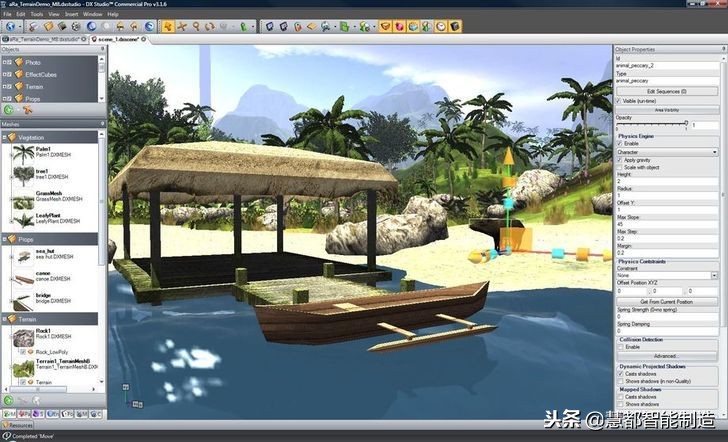The width and height of the screenshot is (728, 442).
Task: Click the globe icon at toolbar start
Action: [x=10, y=26]
